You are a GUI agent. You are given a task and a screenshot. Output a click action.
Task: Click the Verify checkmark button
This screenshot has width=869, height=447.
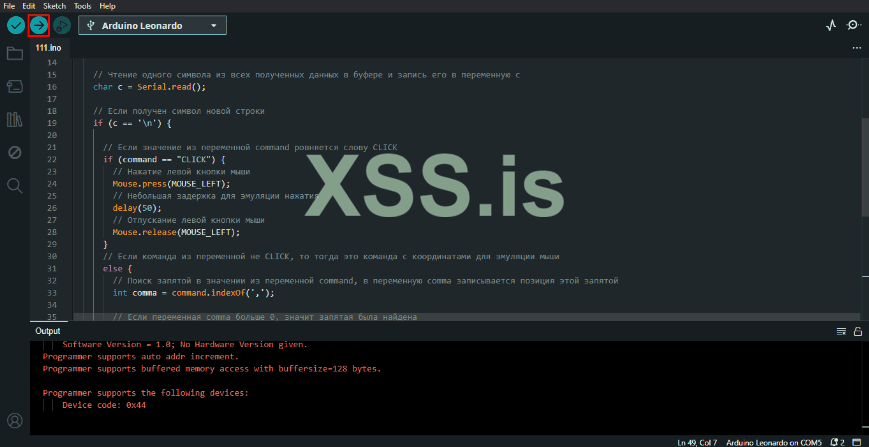tap(16, 25)
